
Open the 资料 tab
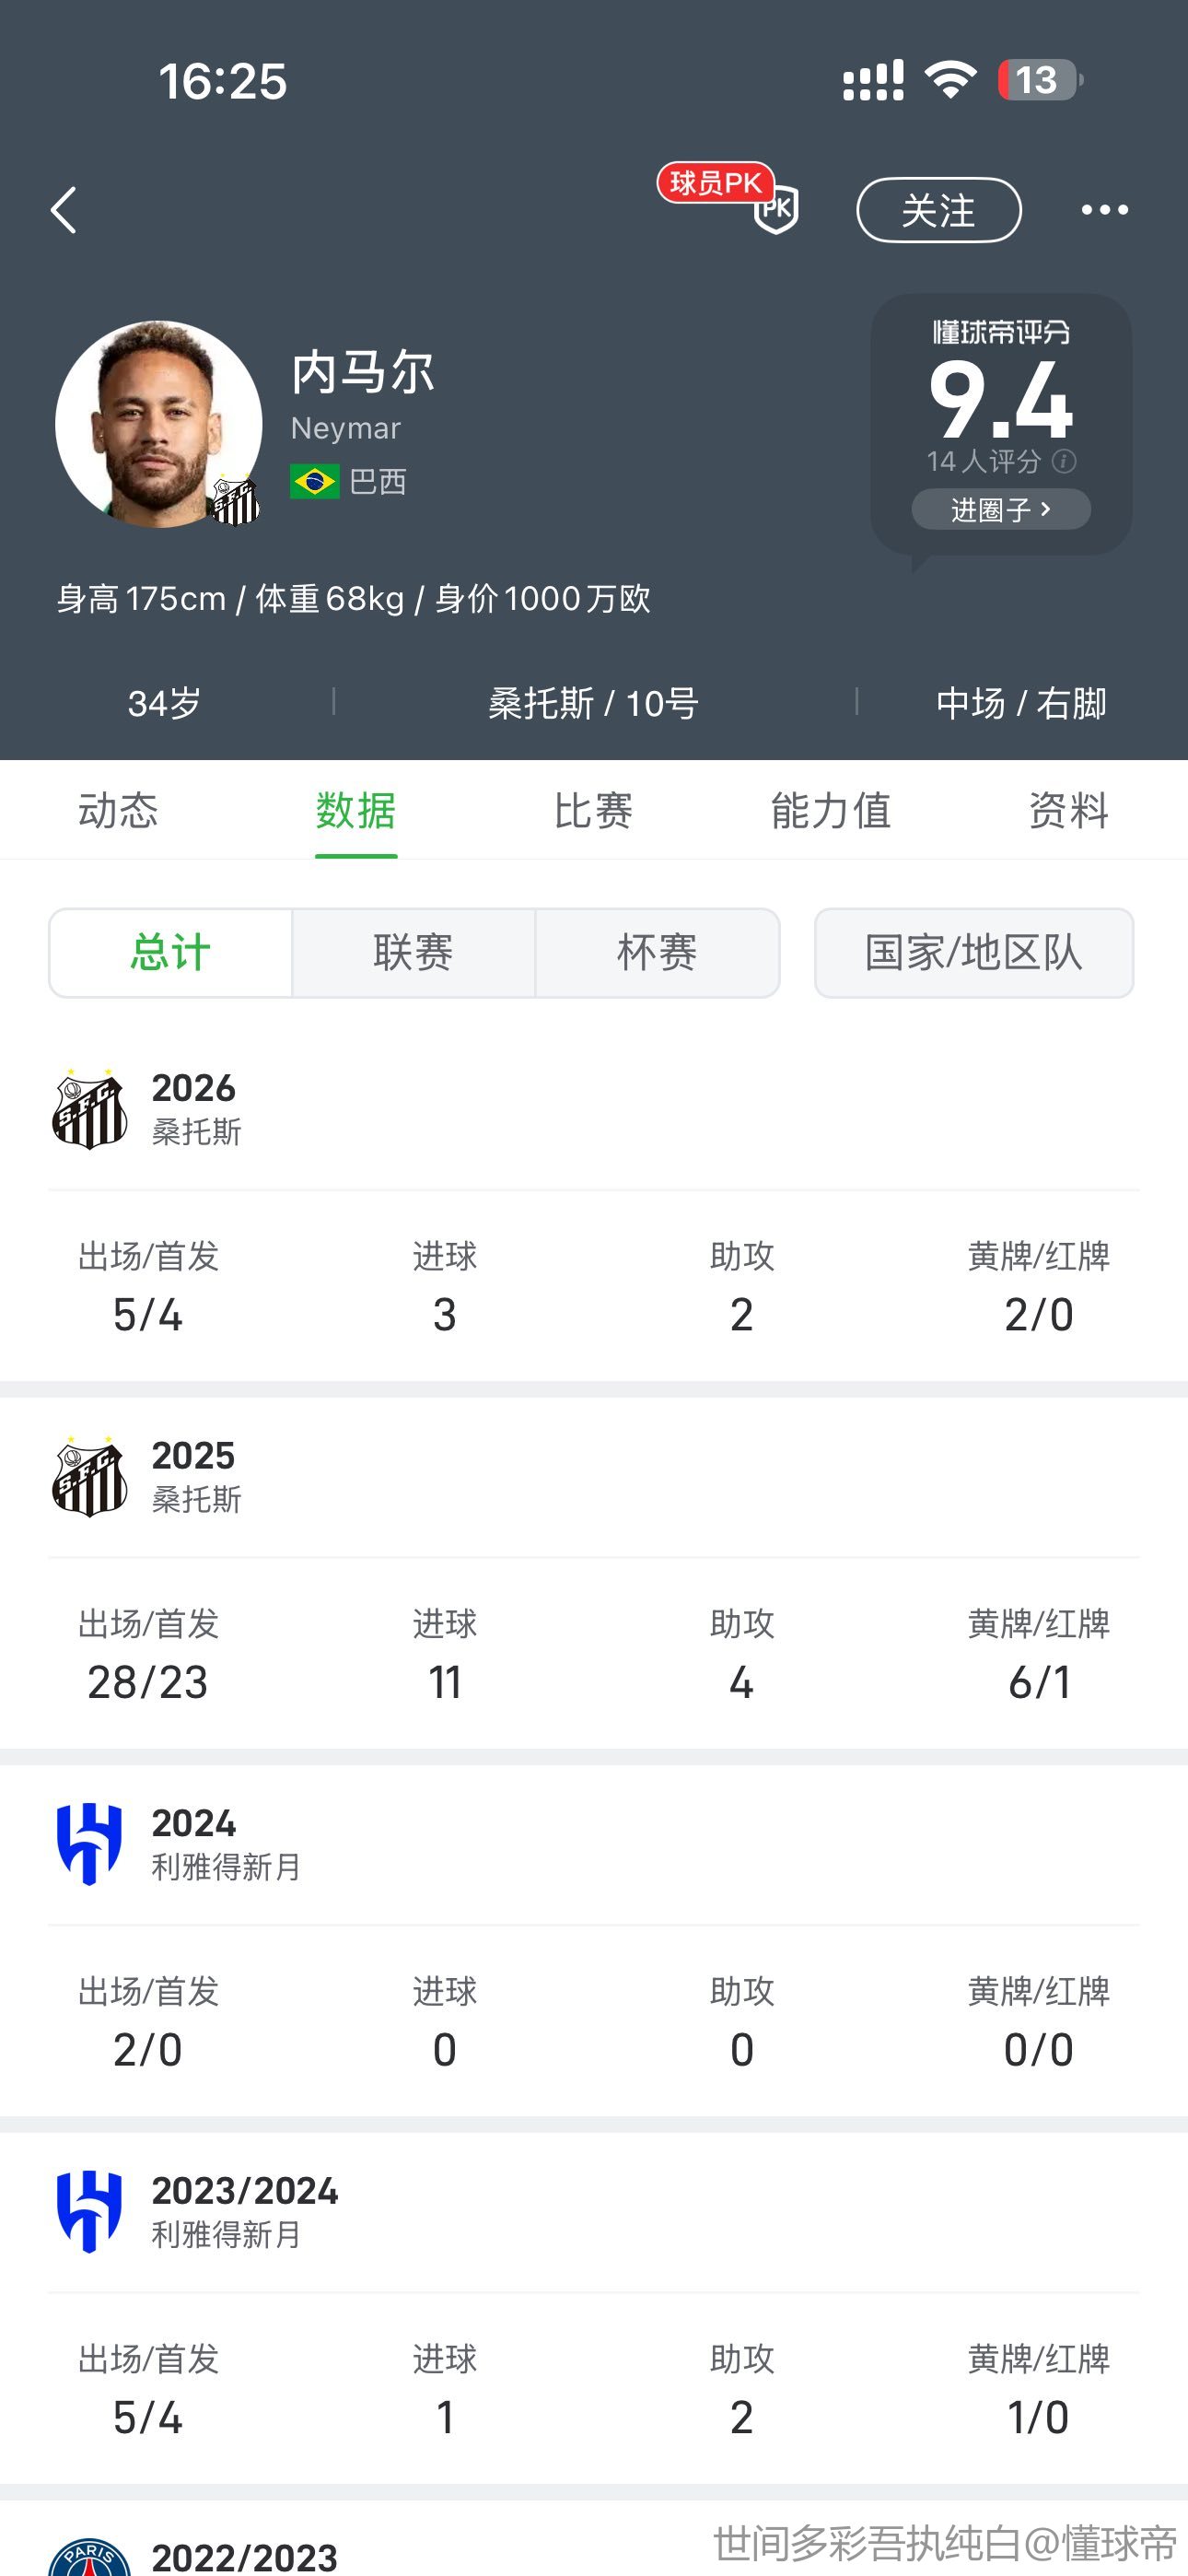tap(1068, 810)
